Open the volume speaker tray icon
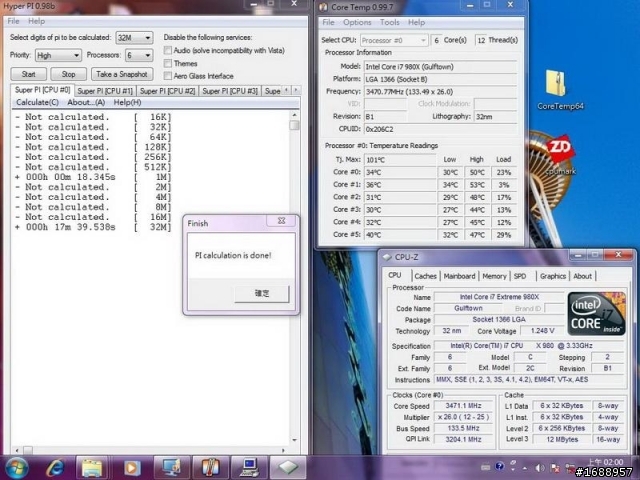 [x=540, y=468]
